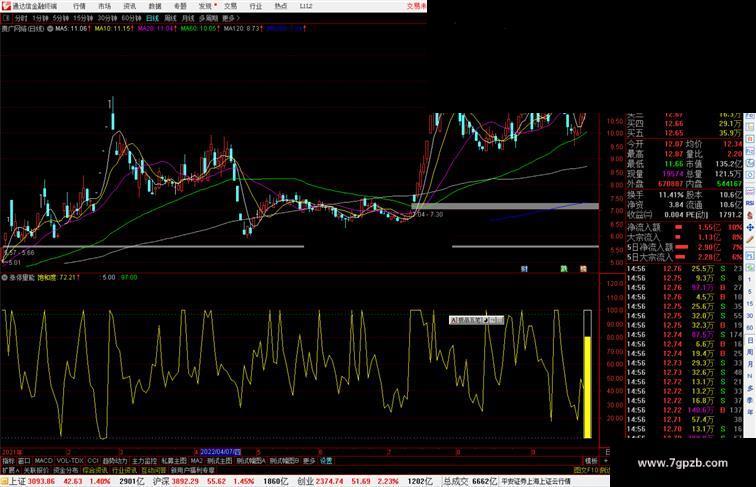Open the 关联报价 tab
Screen dimensions: 756x487
36,470
